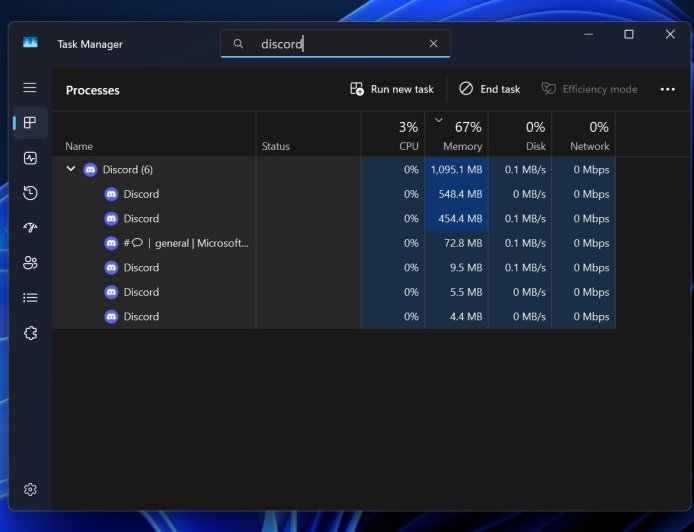Screen dimensions: 694x532
Task: Open the Details sidebar page
Action: click(x=30, y=297)
